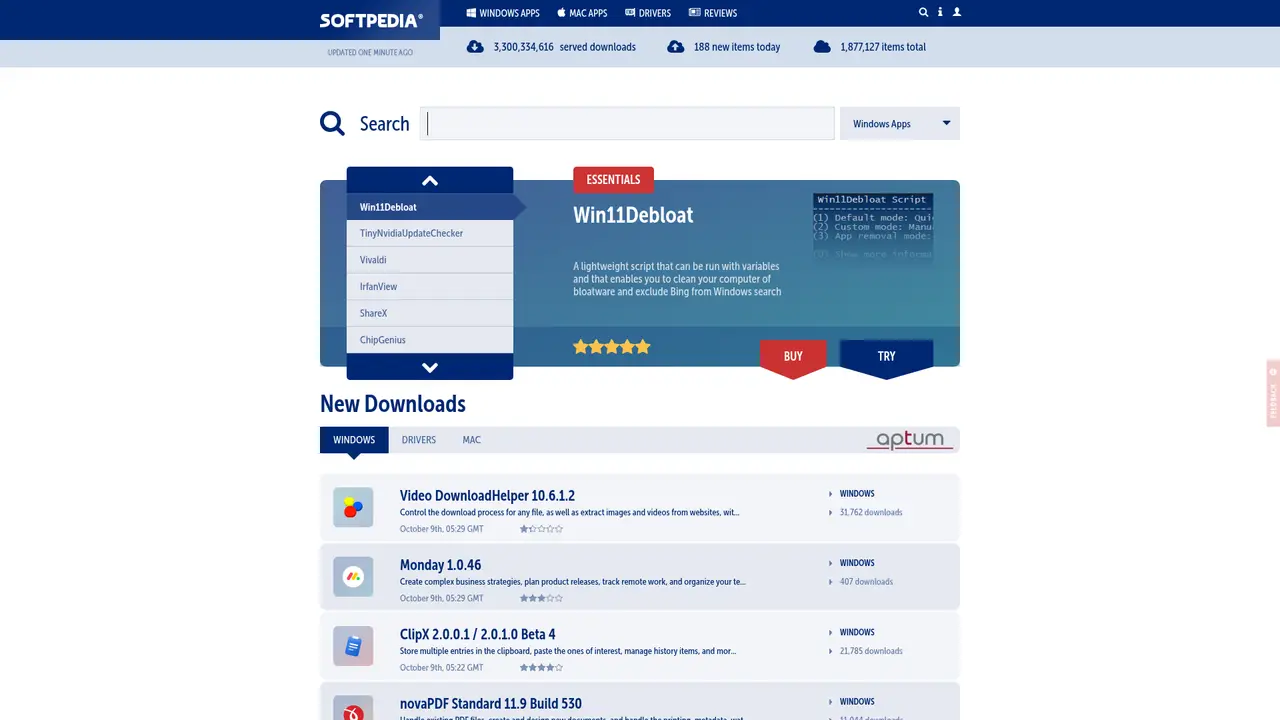Click the items total cloud icon
The image size is (1280, 720).
click(822, 47)
